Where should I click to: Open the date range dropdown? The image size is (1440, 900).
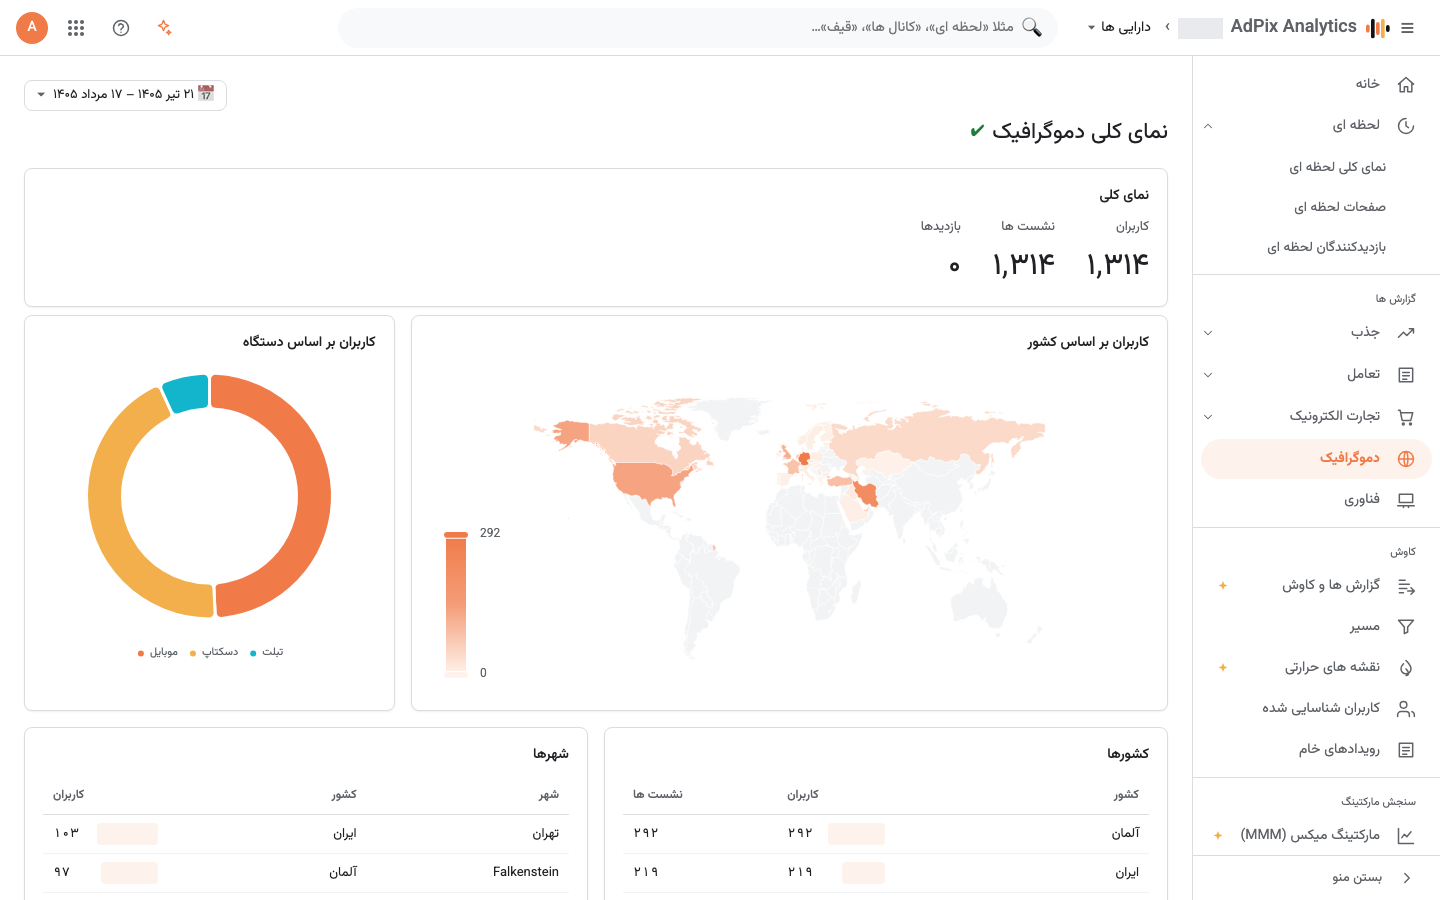[125, 95]
